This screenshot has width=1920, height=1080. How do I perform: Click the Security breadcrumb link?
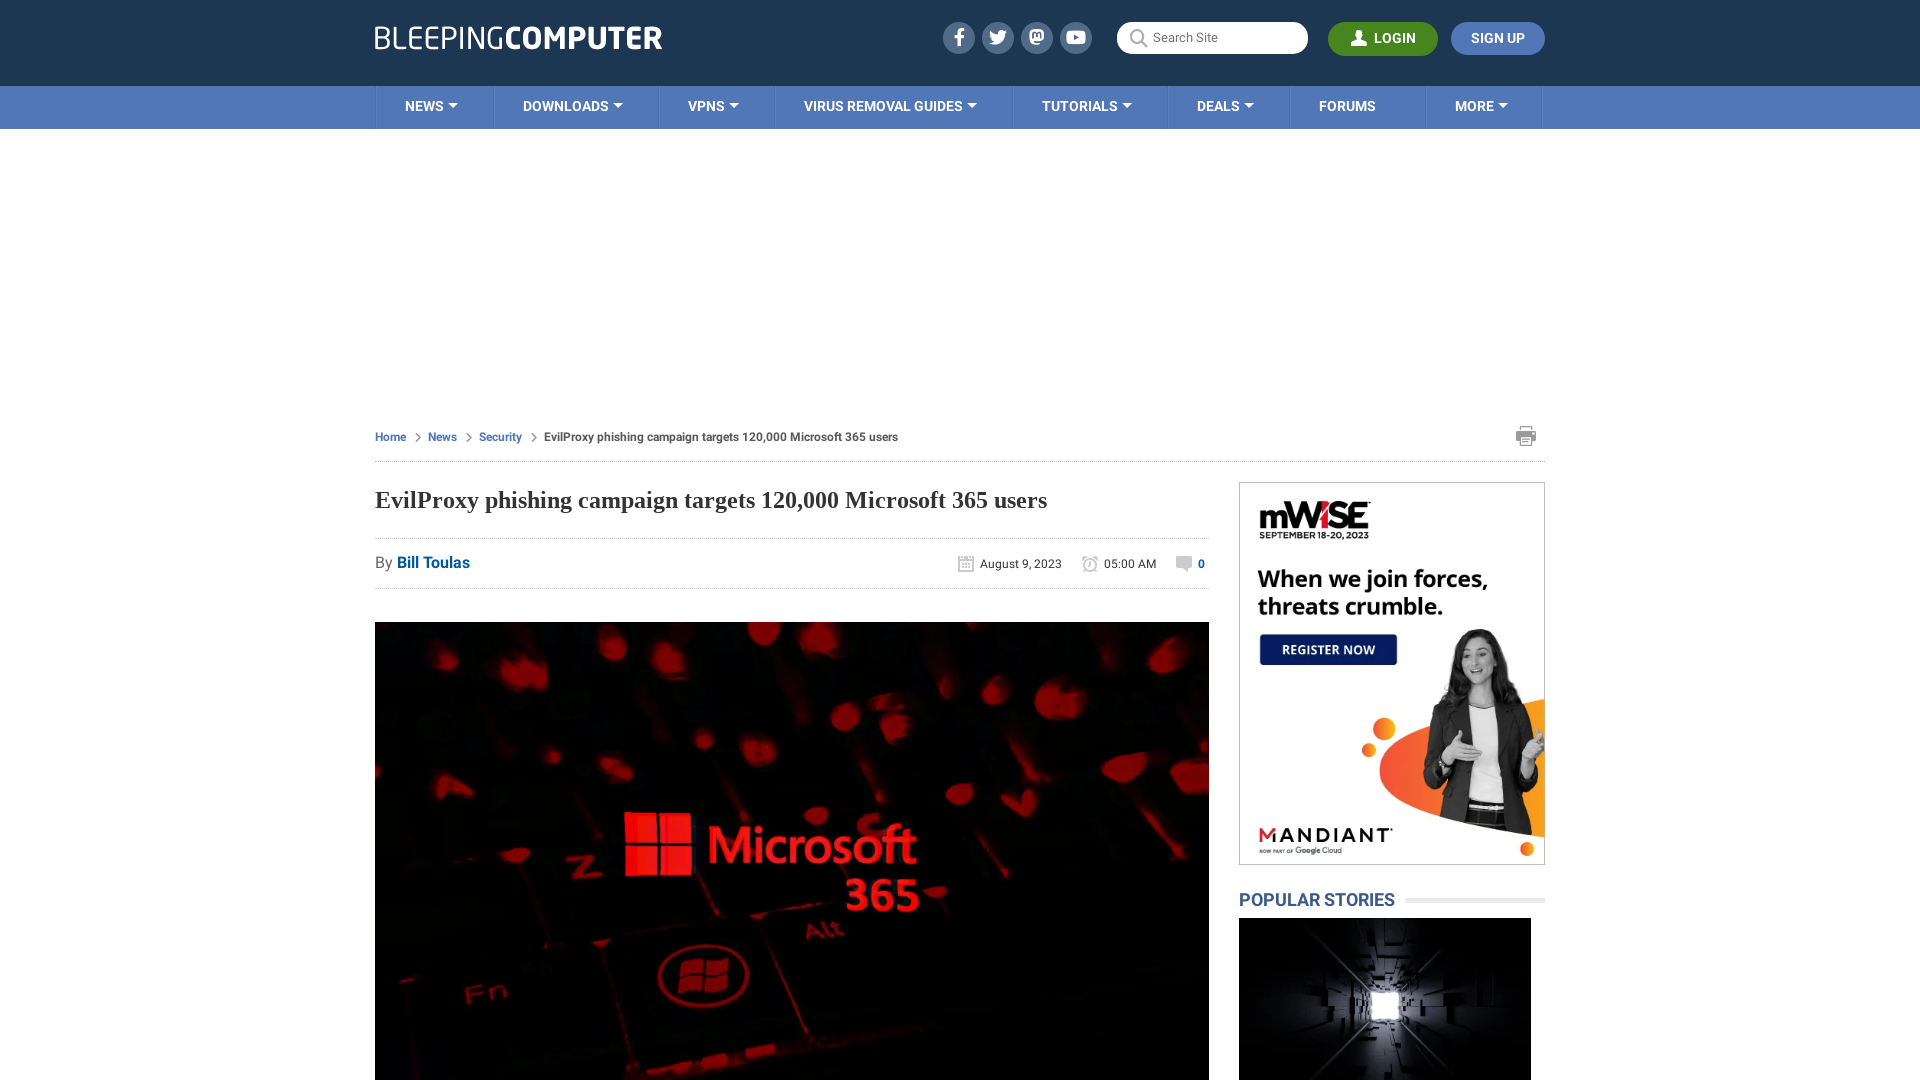point(500,436)
